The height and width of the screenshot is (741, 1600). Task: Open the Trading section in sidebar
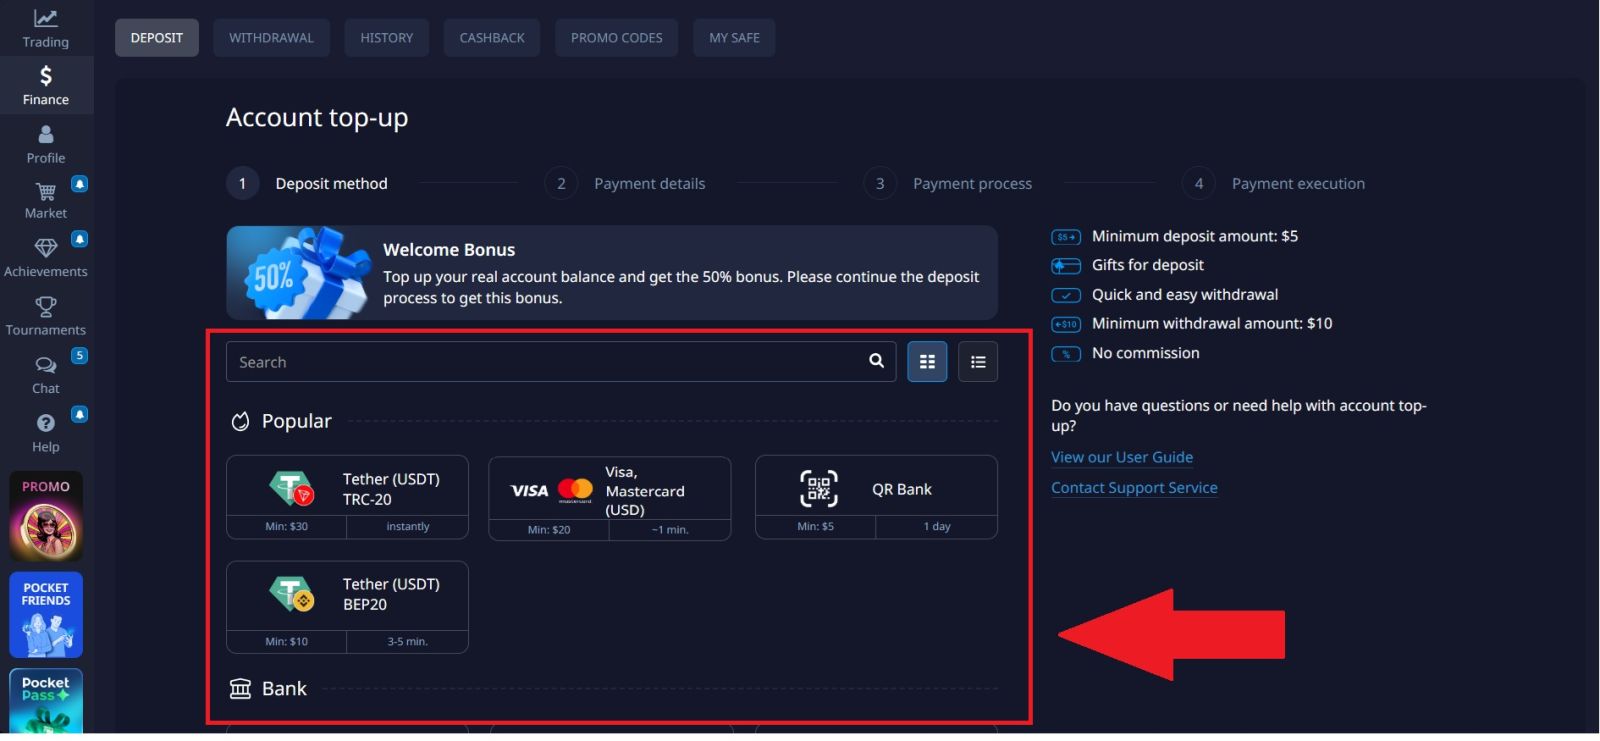click(46, 28)
